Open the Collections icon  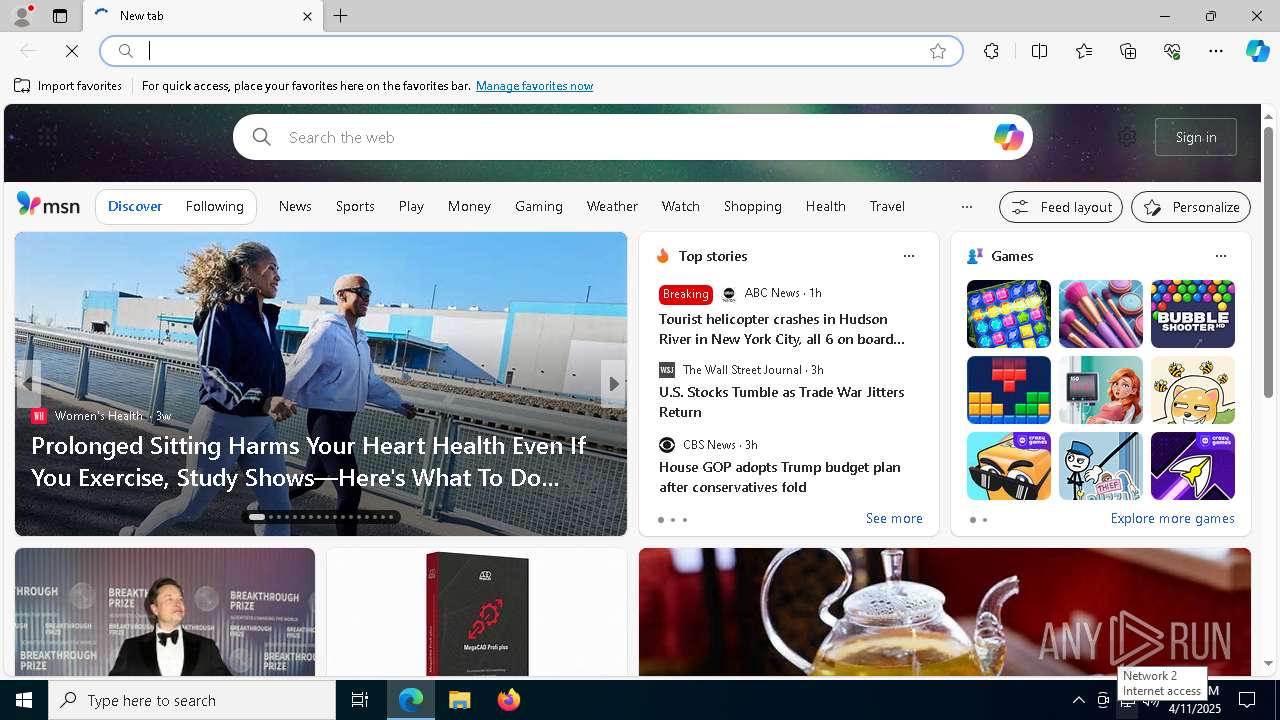click(x=1128, y=51)
